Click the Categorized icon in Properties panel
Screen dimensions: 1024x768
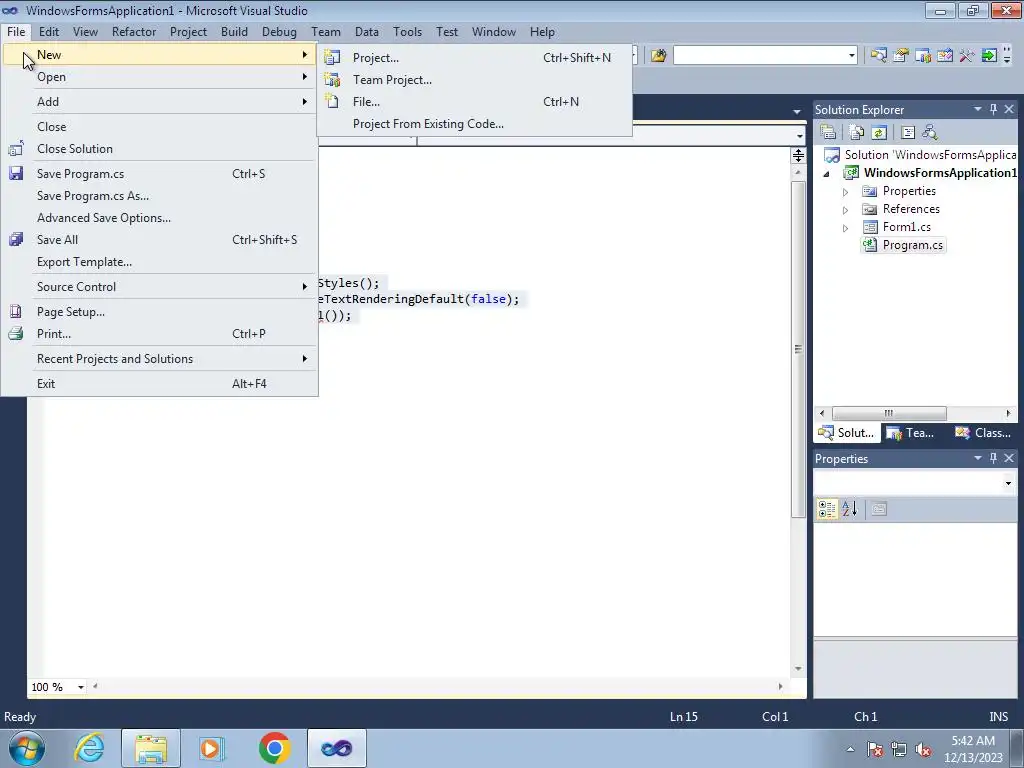[827, 509]
